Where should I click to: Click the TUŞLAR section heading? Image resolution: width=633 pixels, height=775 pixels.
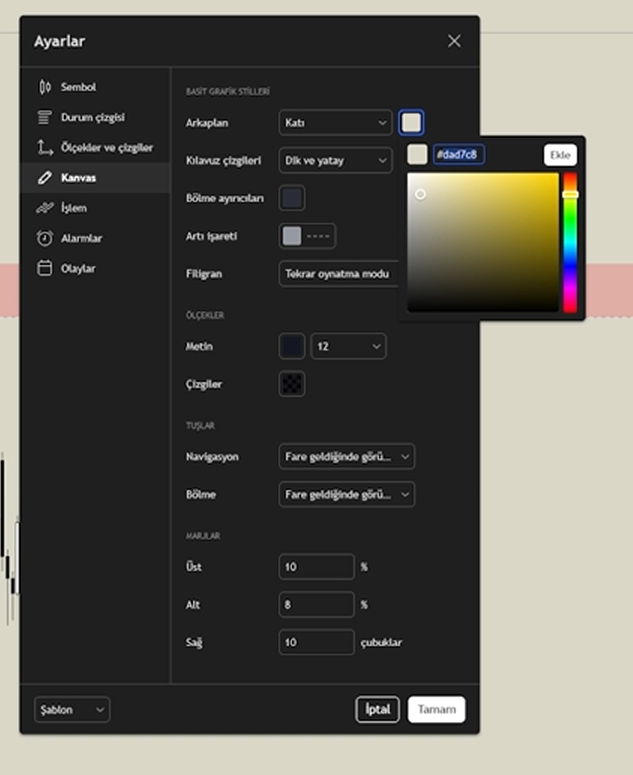pos(200,426)
